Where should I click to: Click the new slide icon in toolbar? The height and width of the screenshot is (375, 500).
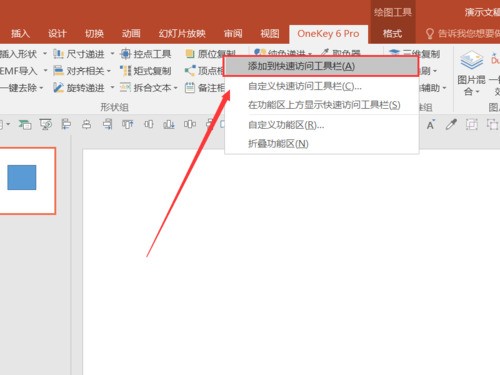(x=25, y=125)
